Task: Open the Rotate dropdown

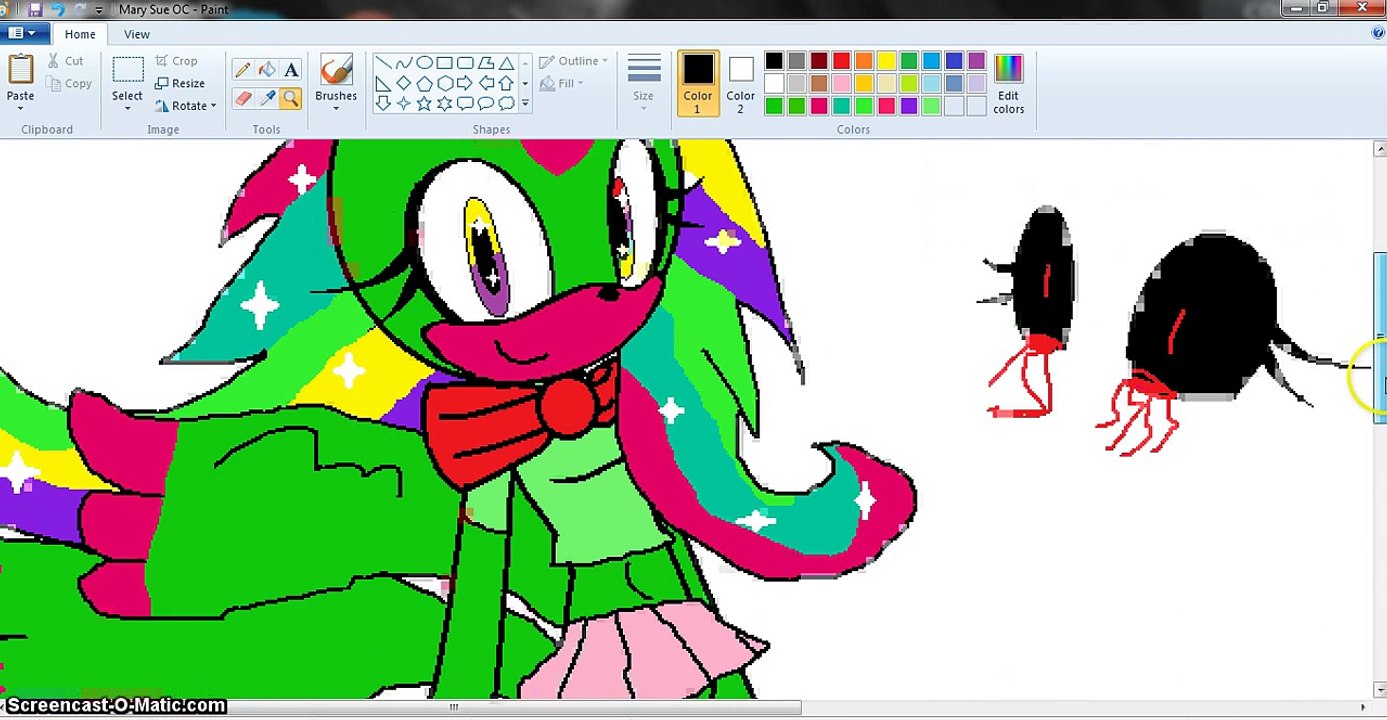Action: (x=186, y=106)
